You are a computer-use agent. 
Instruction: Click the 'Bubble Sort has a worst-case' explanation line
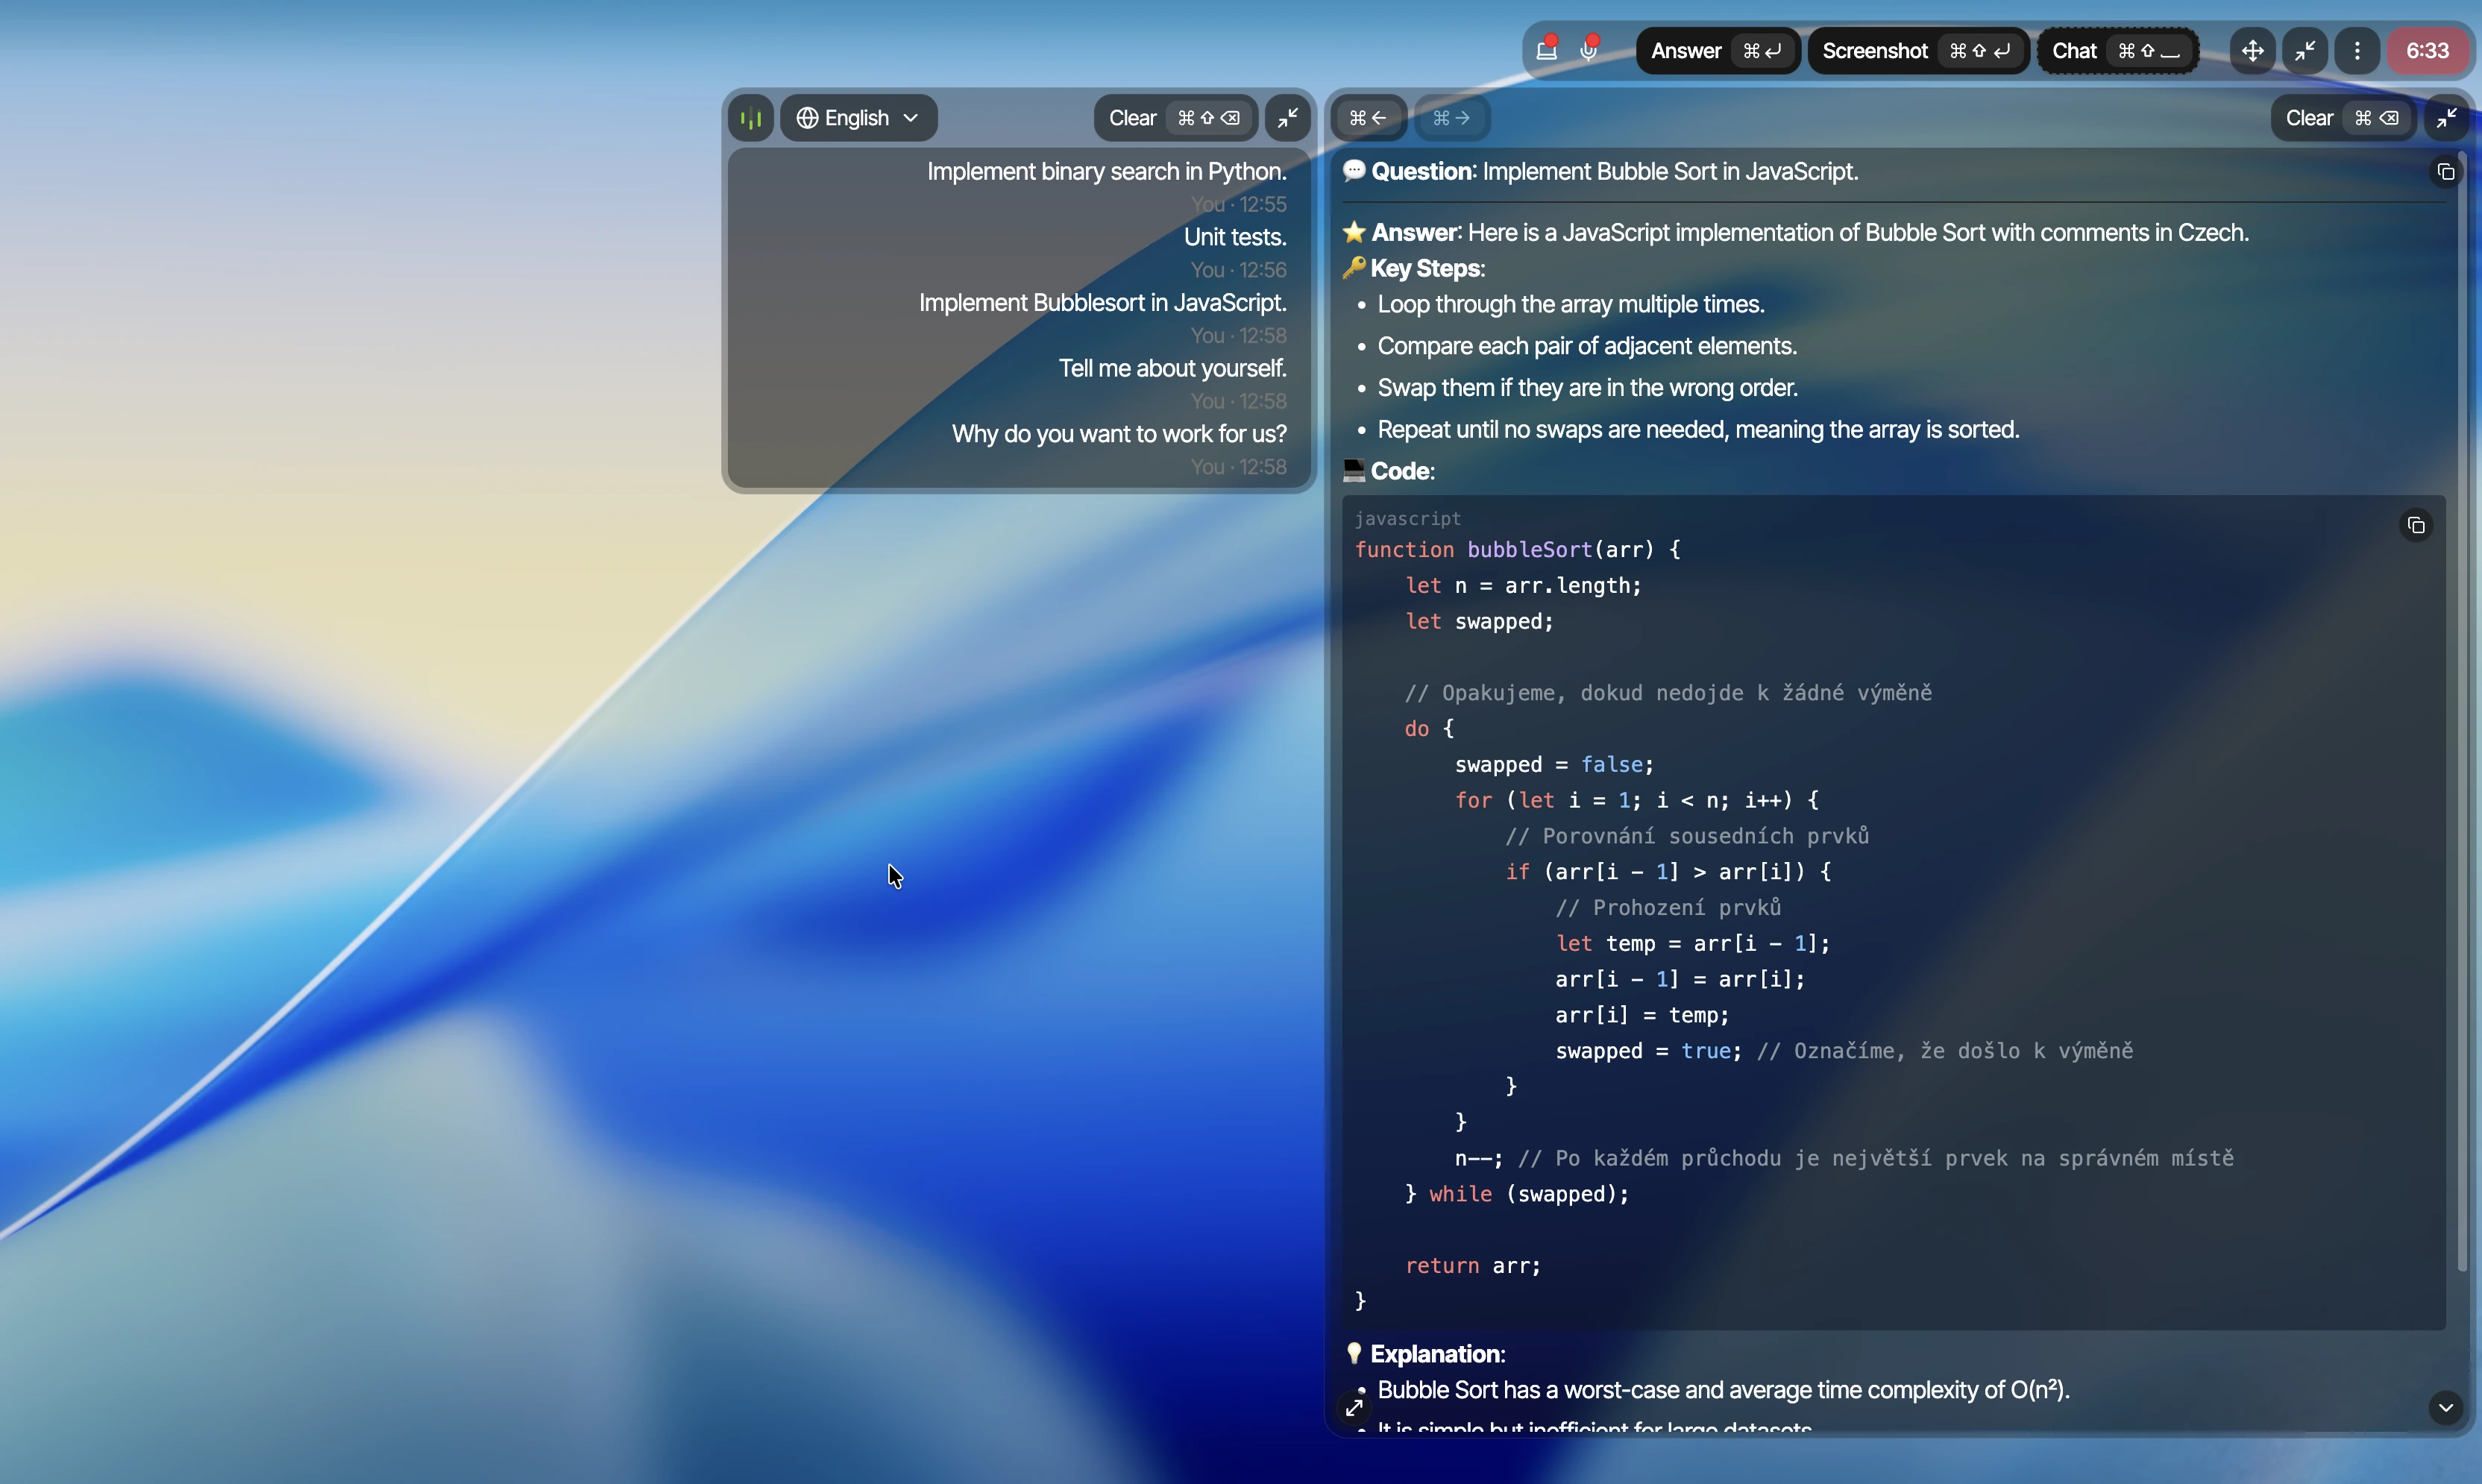point(1723,1390)
